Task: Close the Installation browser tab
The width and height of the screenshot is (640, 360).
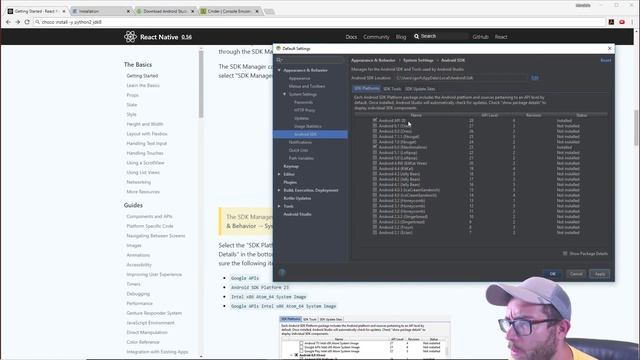Action: (128, 11)
